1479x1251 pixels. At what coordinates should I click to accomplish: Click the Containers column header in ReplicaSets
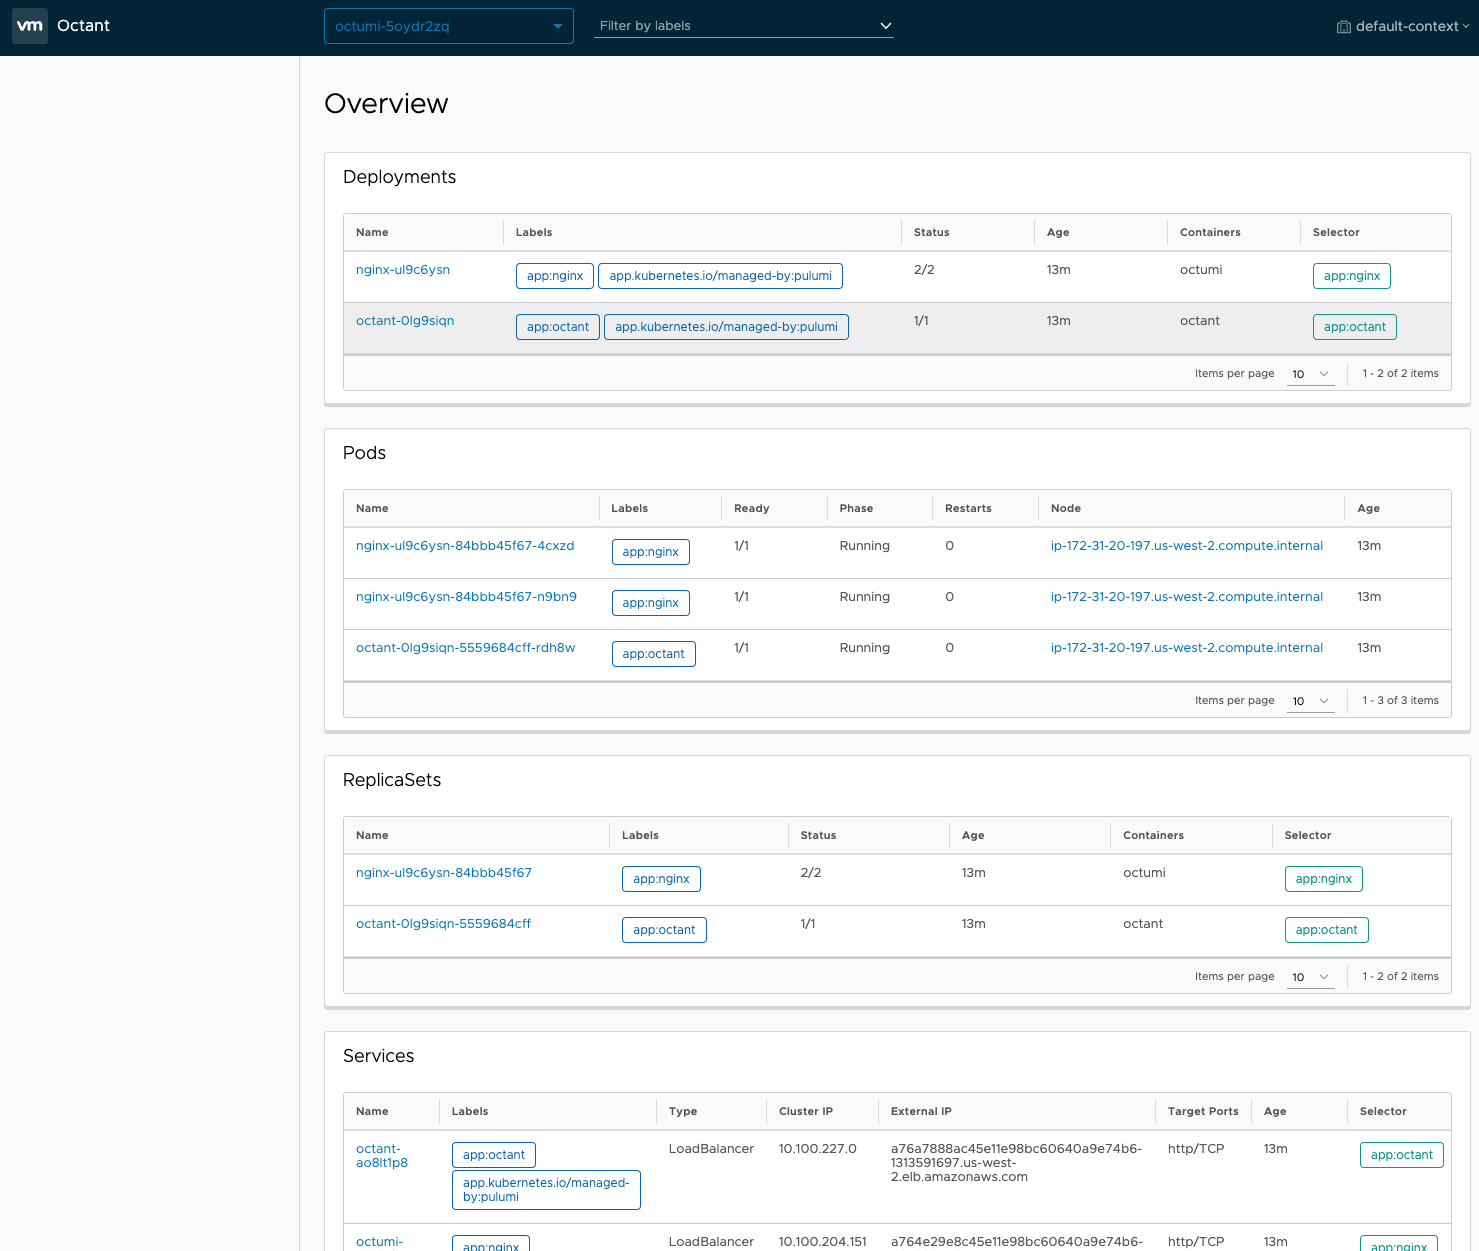click(x=1154, y=836)
